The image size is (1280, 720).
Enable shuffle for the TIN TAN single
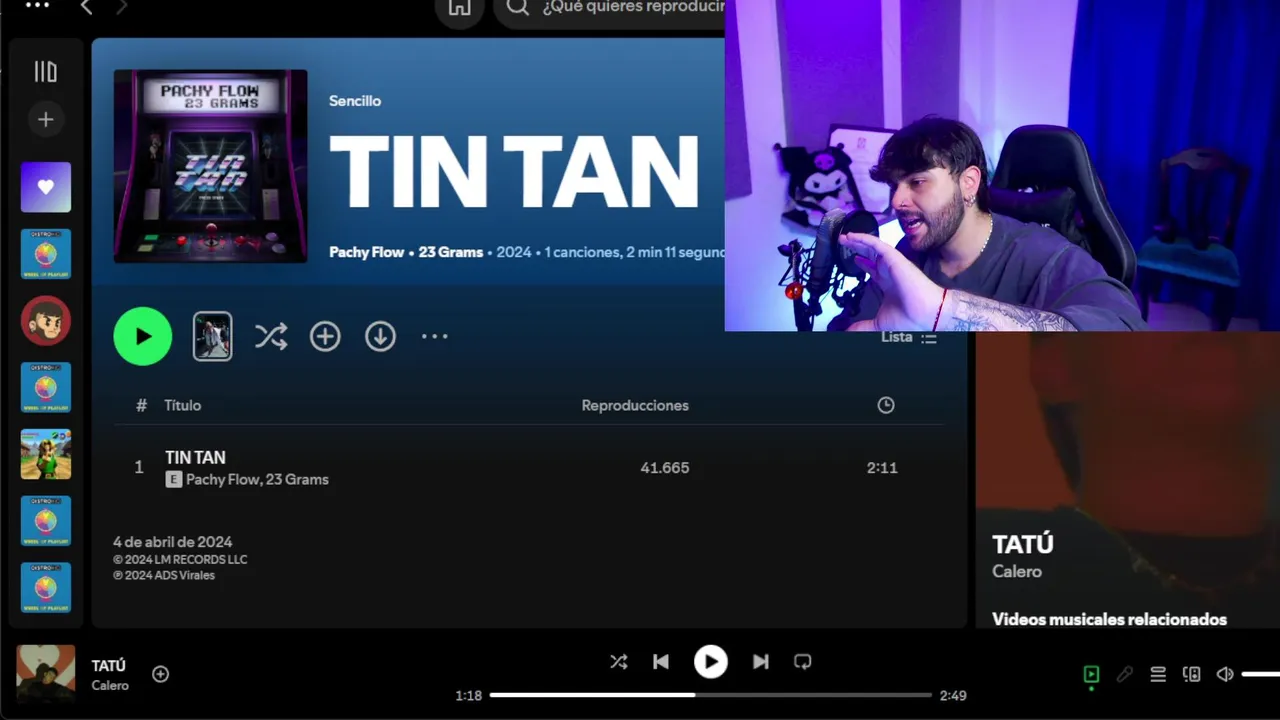point(271,337)
